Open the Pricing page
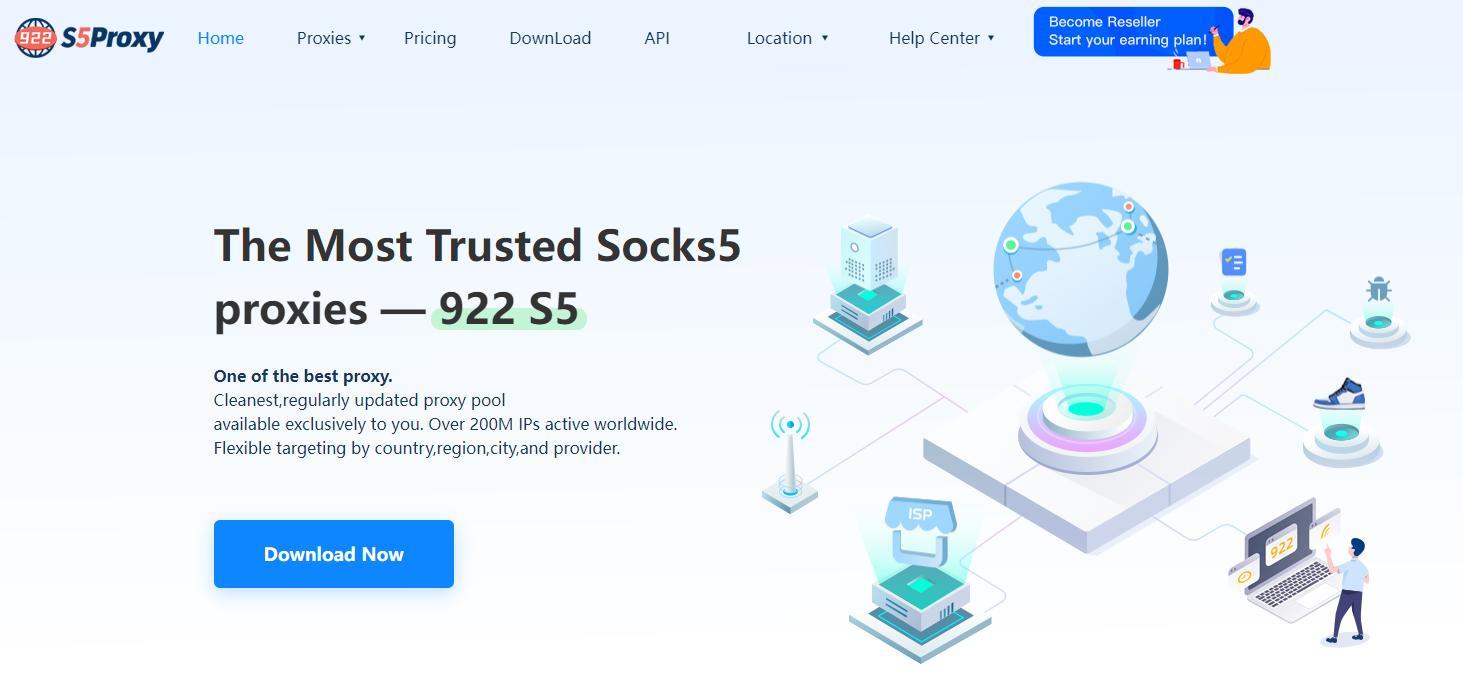 point(430,38)
